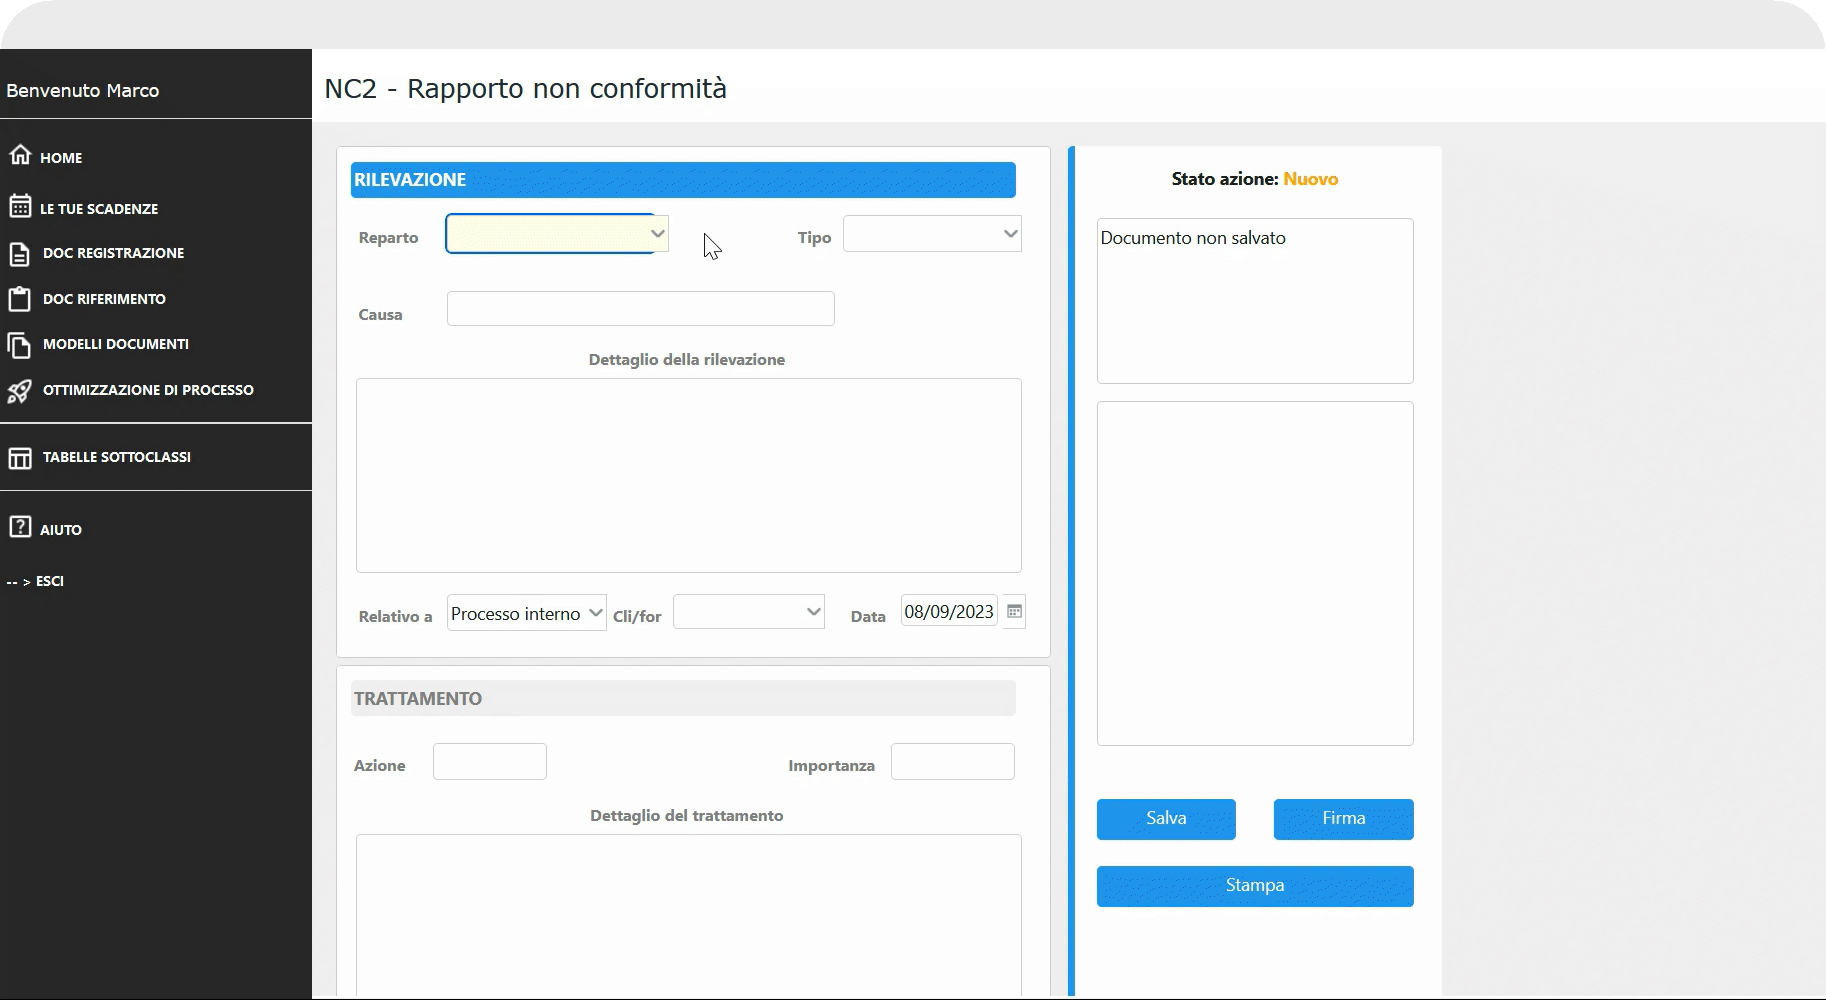
Task: Click the Home house icon
Action: pyautogui.click(x=20, y=155)
